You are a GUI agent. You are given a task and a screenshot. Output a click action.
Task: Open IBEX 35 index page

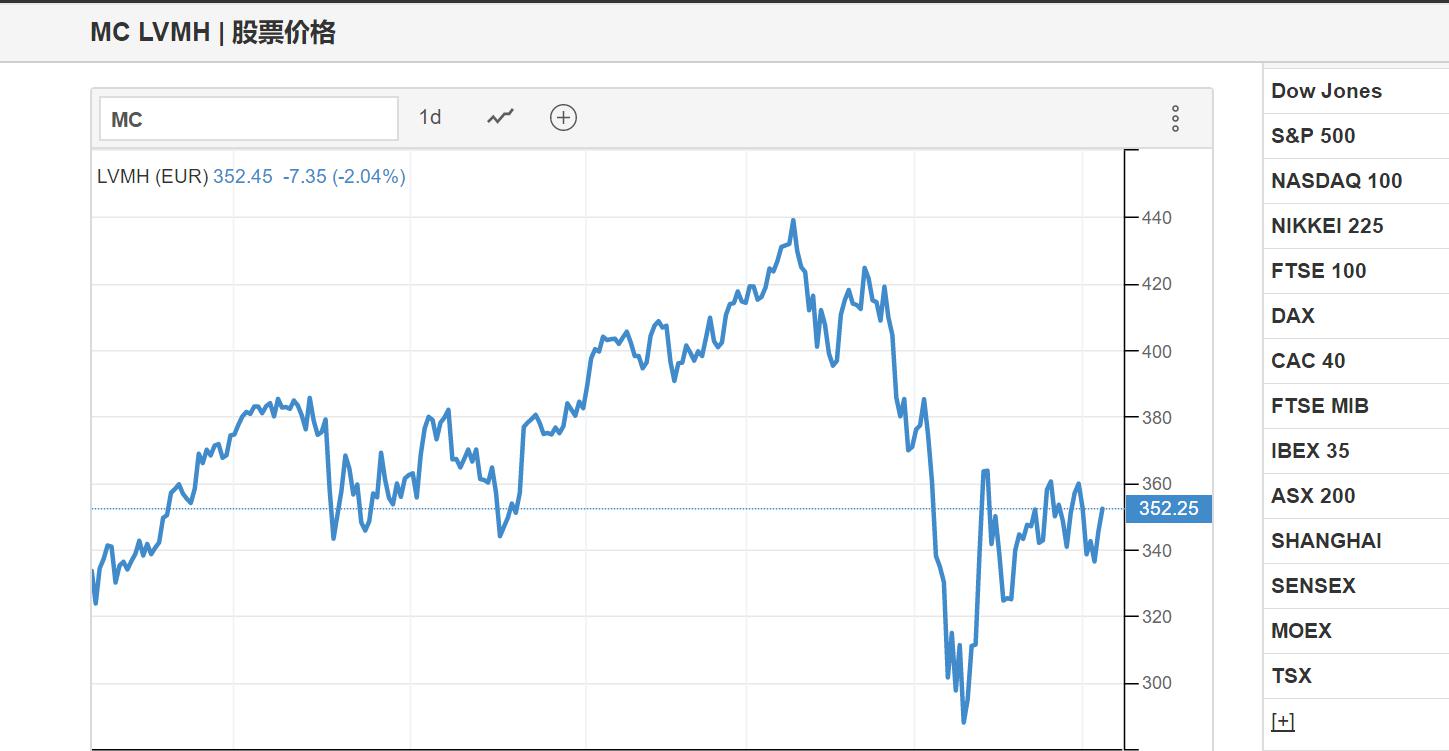point(1310,451)
